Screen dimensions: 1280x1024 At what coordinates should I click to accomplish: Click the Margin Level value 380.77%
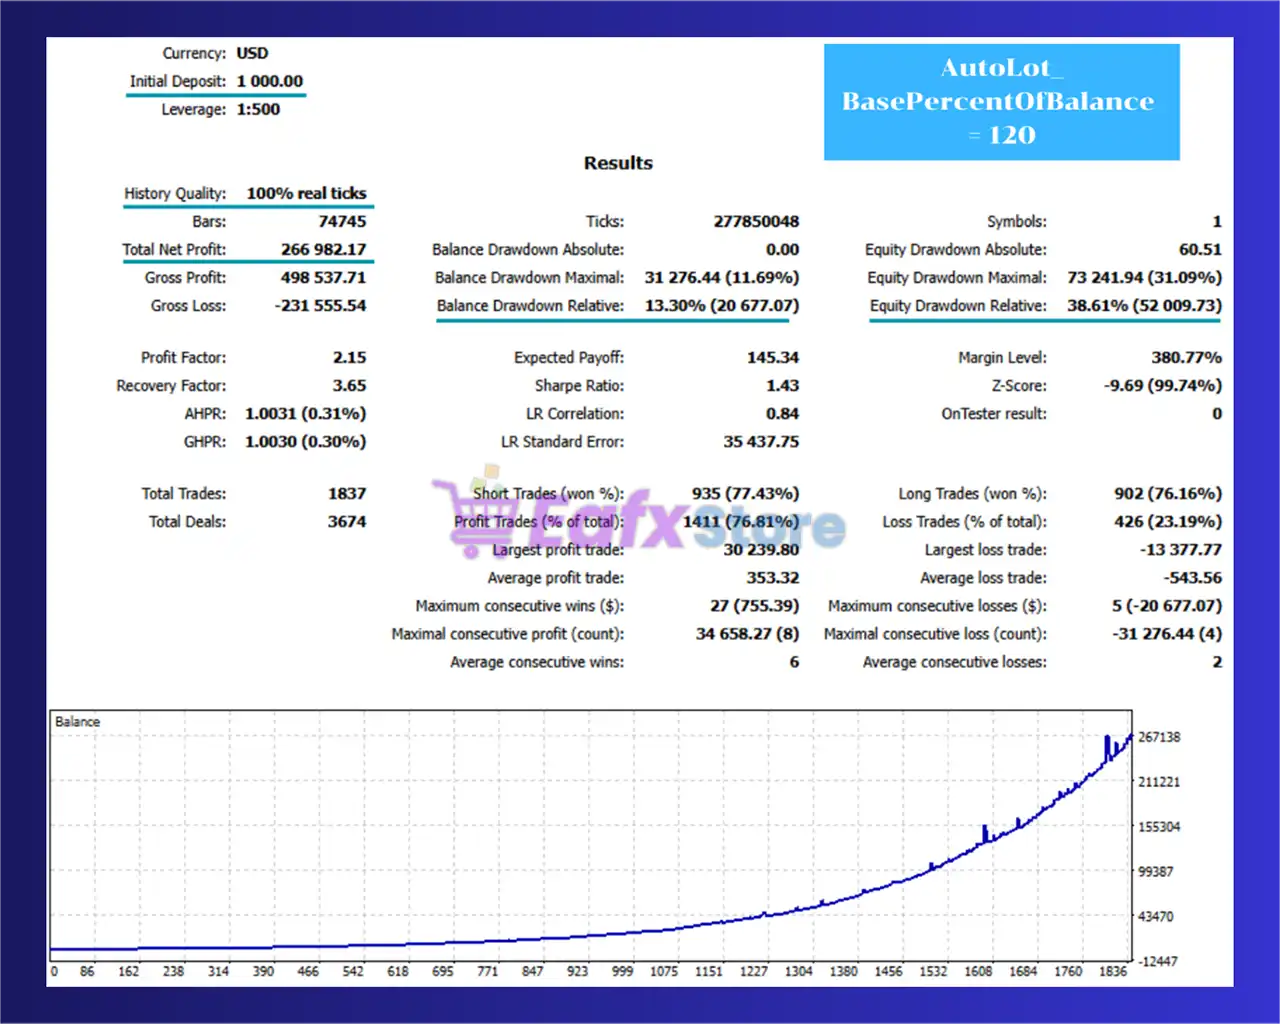1186,357
